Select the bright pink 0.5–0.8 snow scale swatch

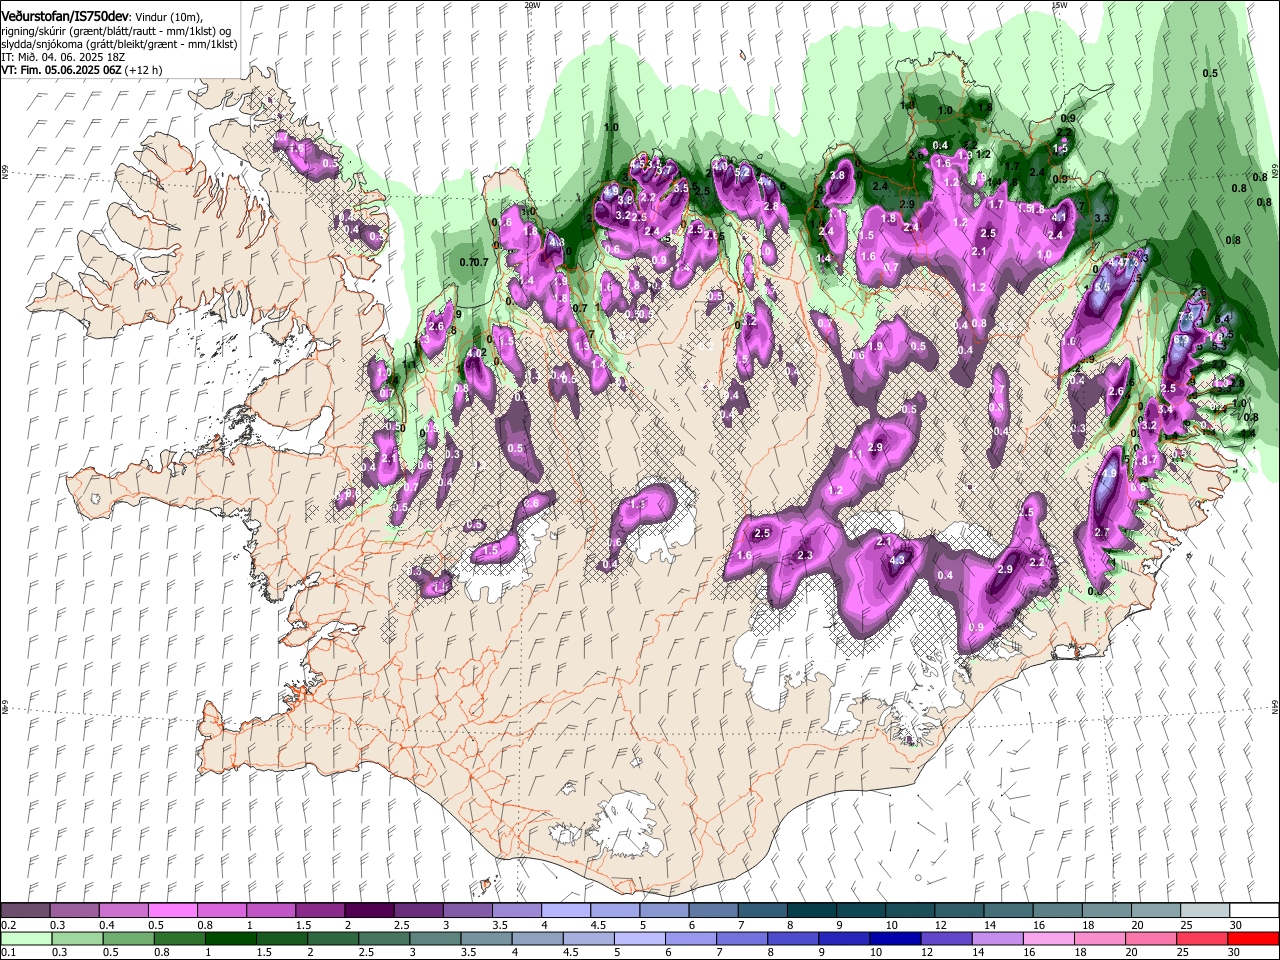coord(172,911)
